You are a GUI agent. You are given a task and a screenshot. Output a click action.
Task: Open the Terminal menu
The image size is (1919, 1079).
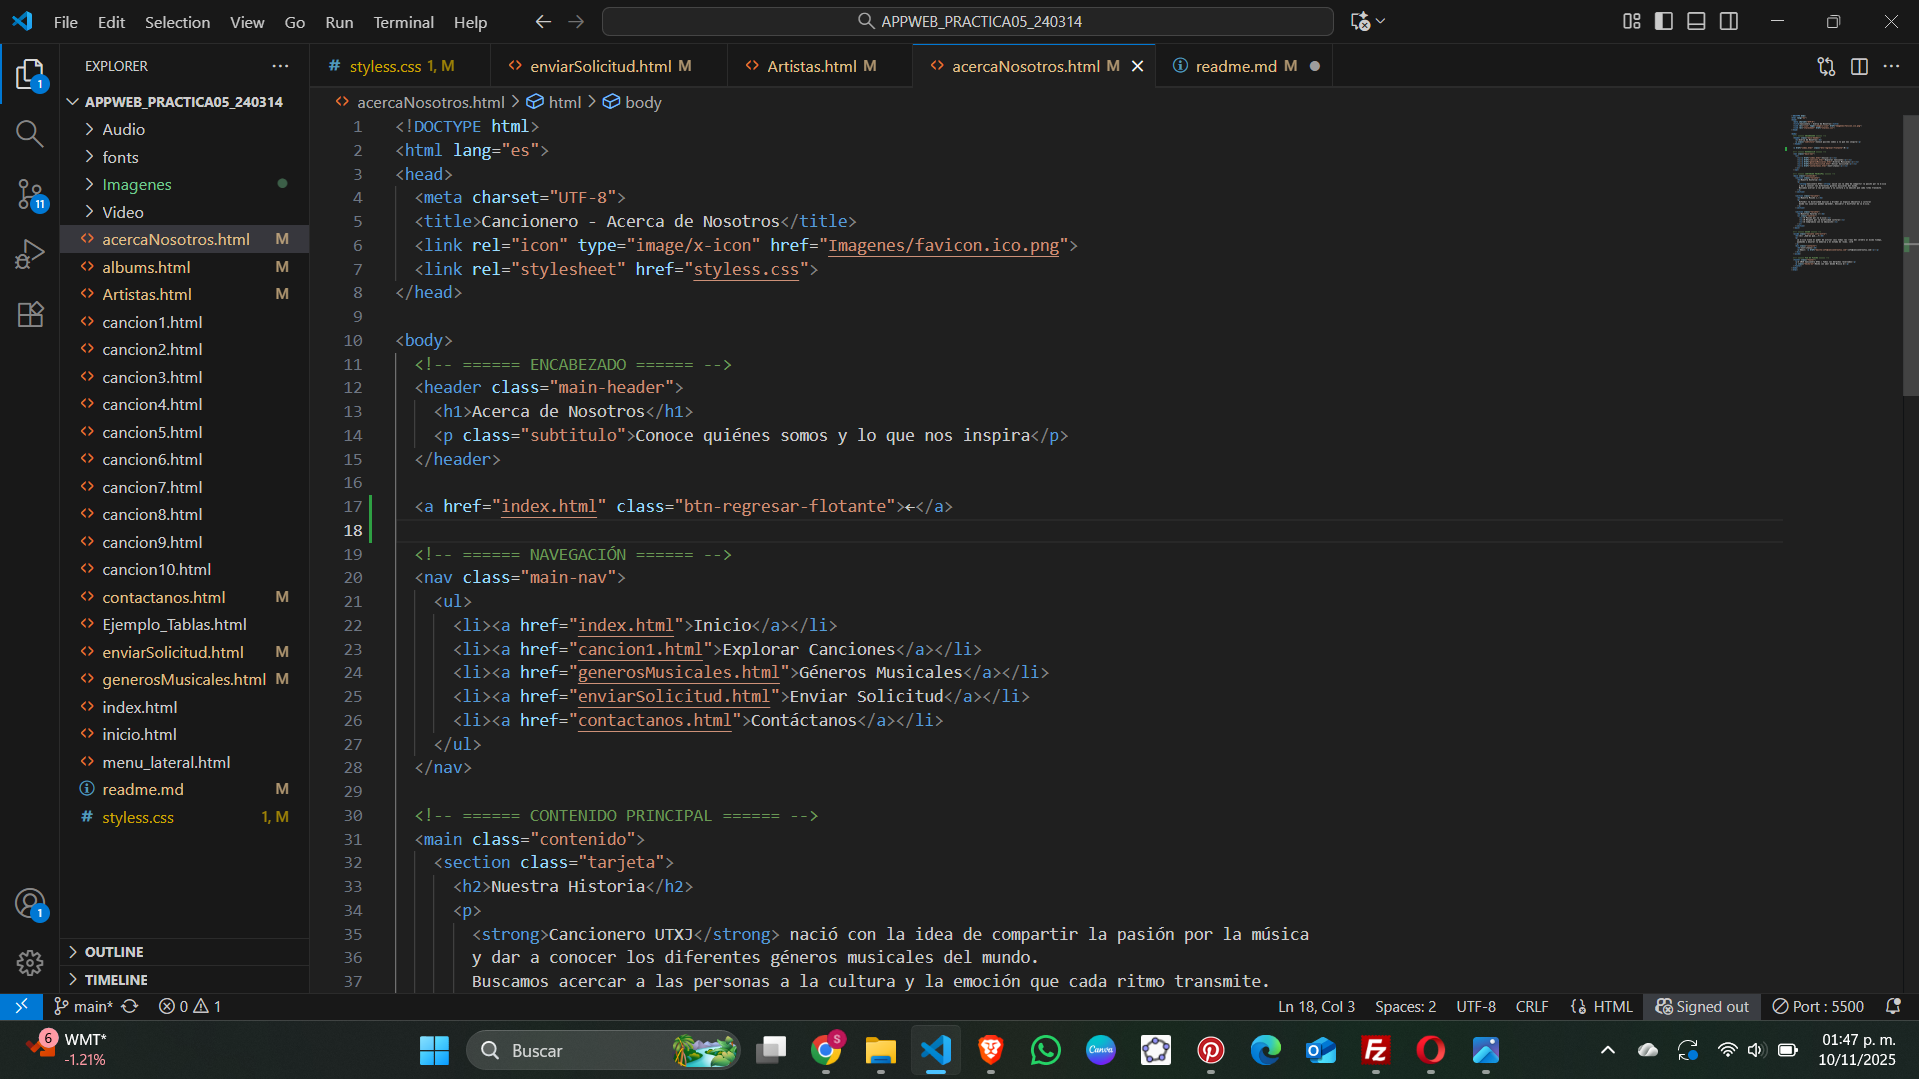pyautogui.click(x=403, y=21)
